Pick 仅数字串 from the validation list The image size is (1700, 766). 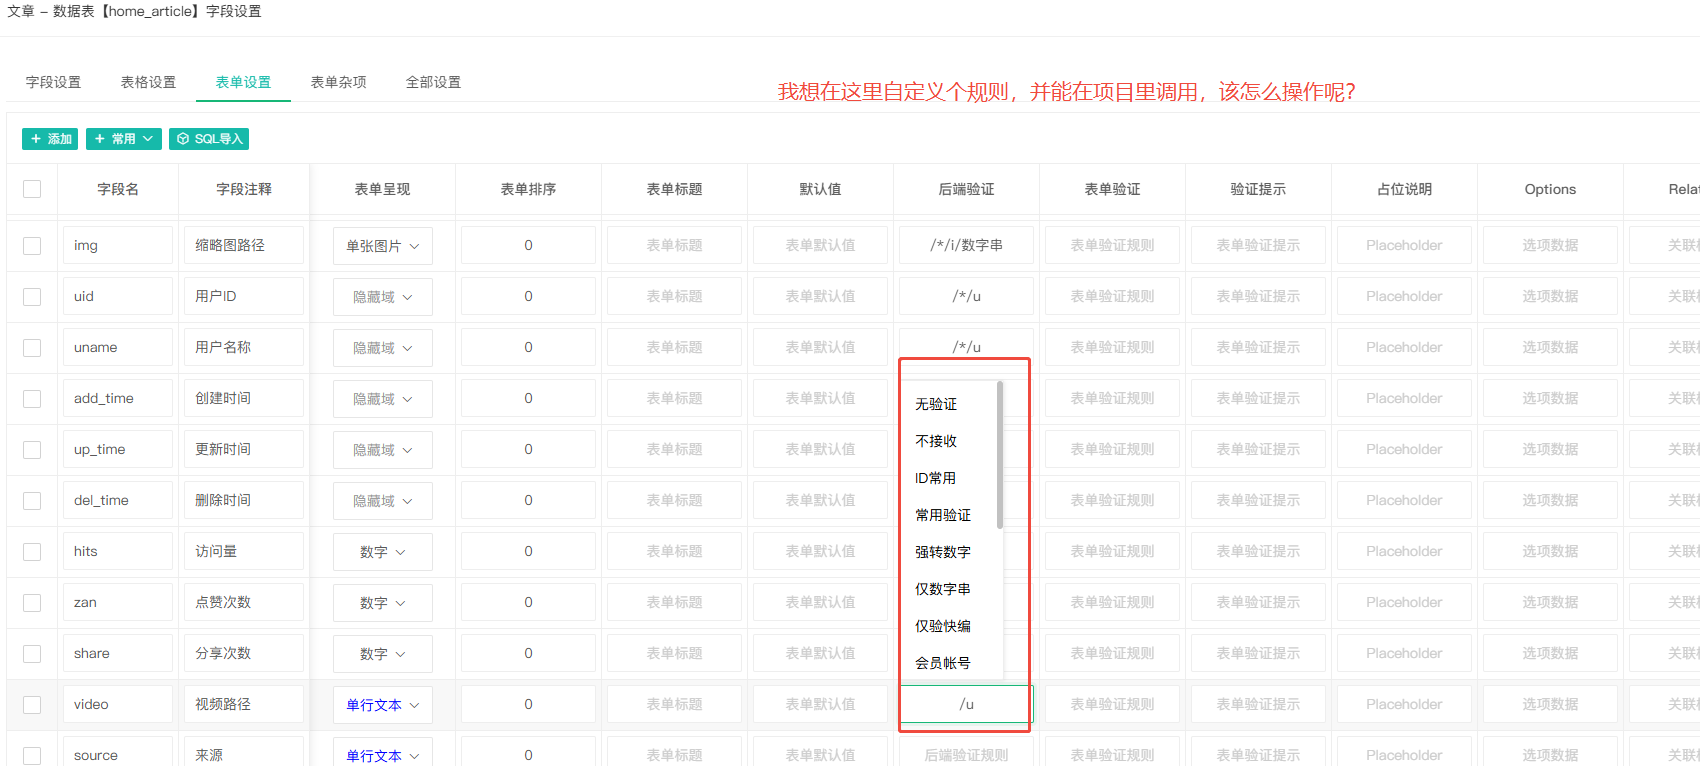[x=943, y=589]
